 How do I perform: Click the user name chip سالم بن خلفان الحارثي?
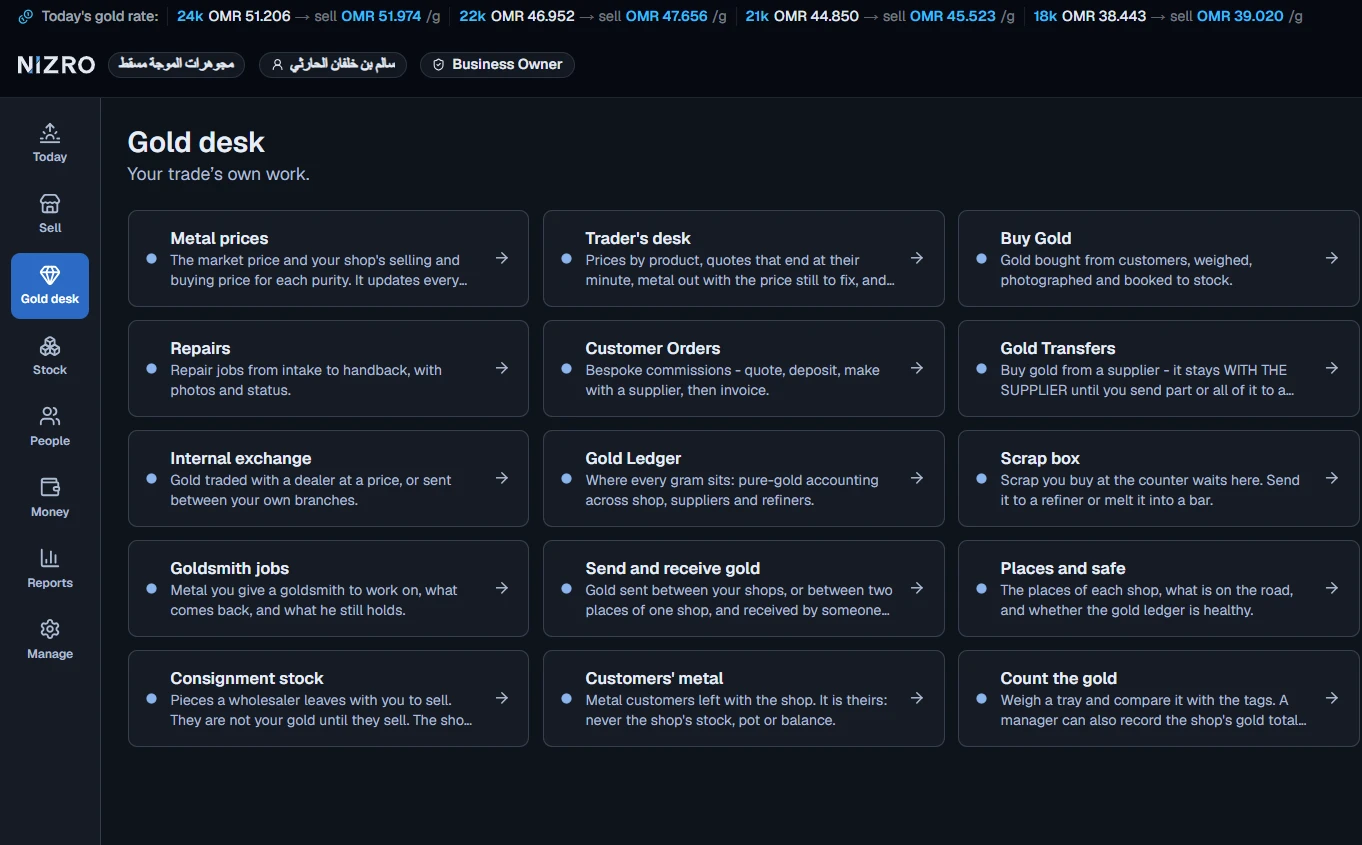(333, 65)
